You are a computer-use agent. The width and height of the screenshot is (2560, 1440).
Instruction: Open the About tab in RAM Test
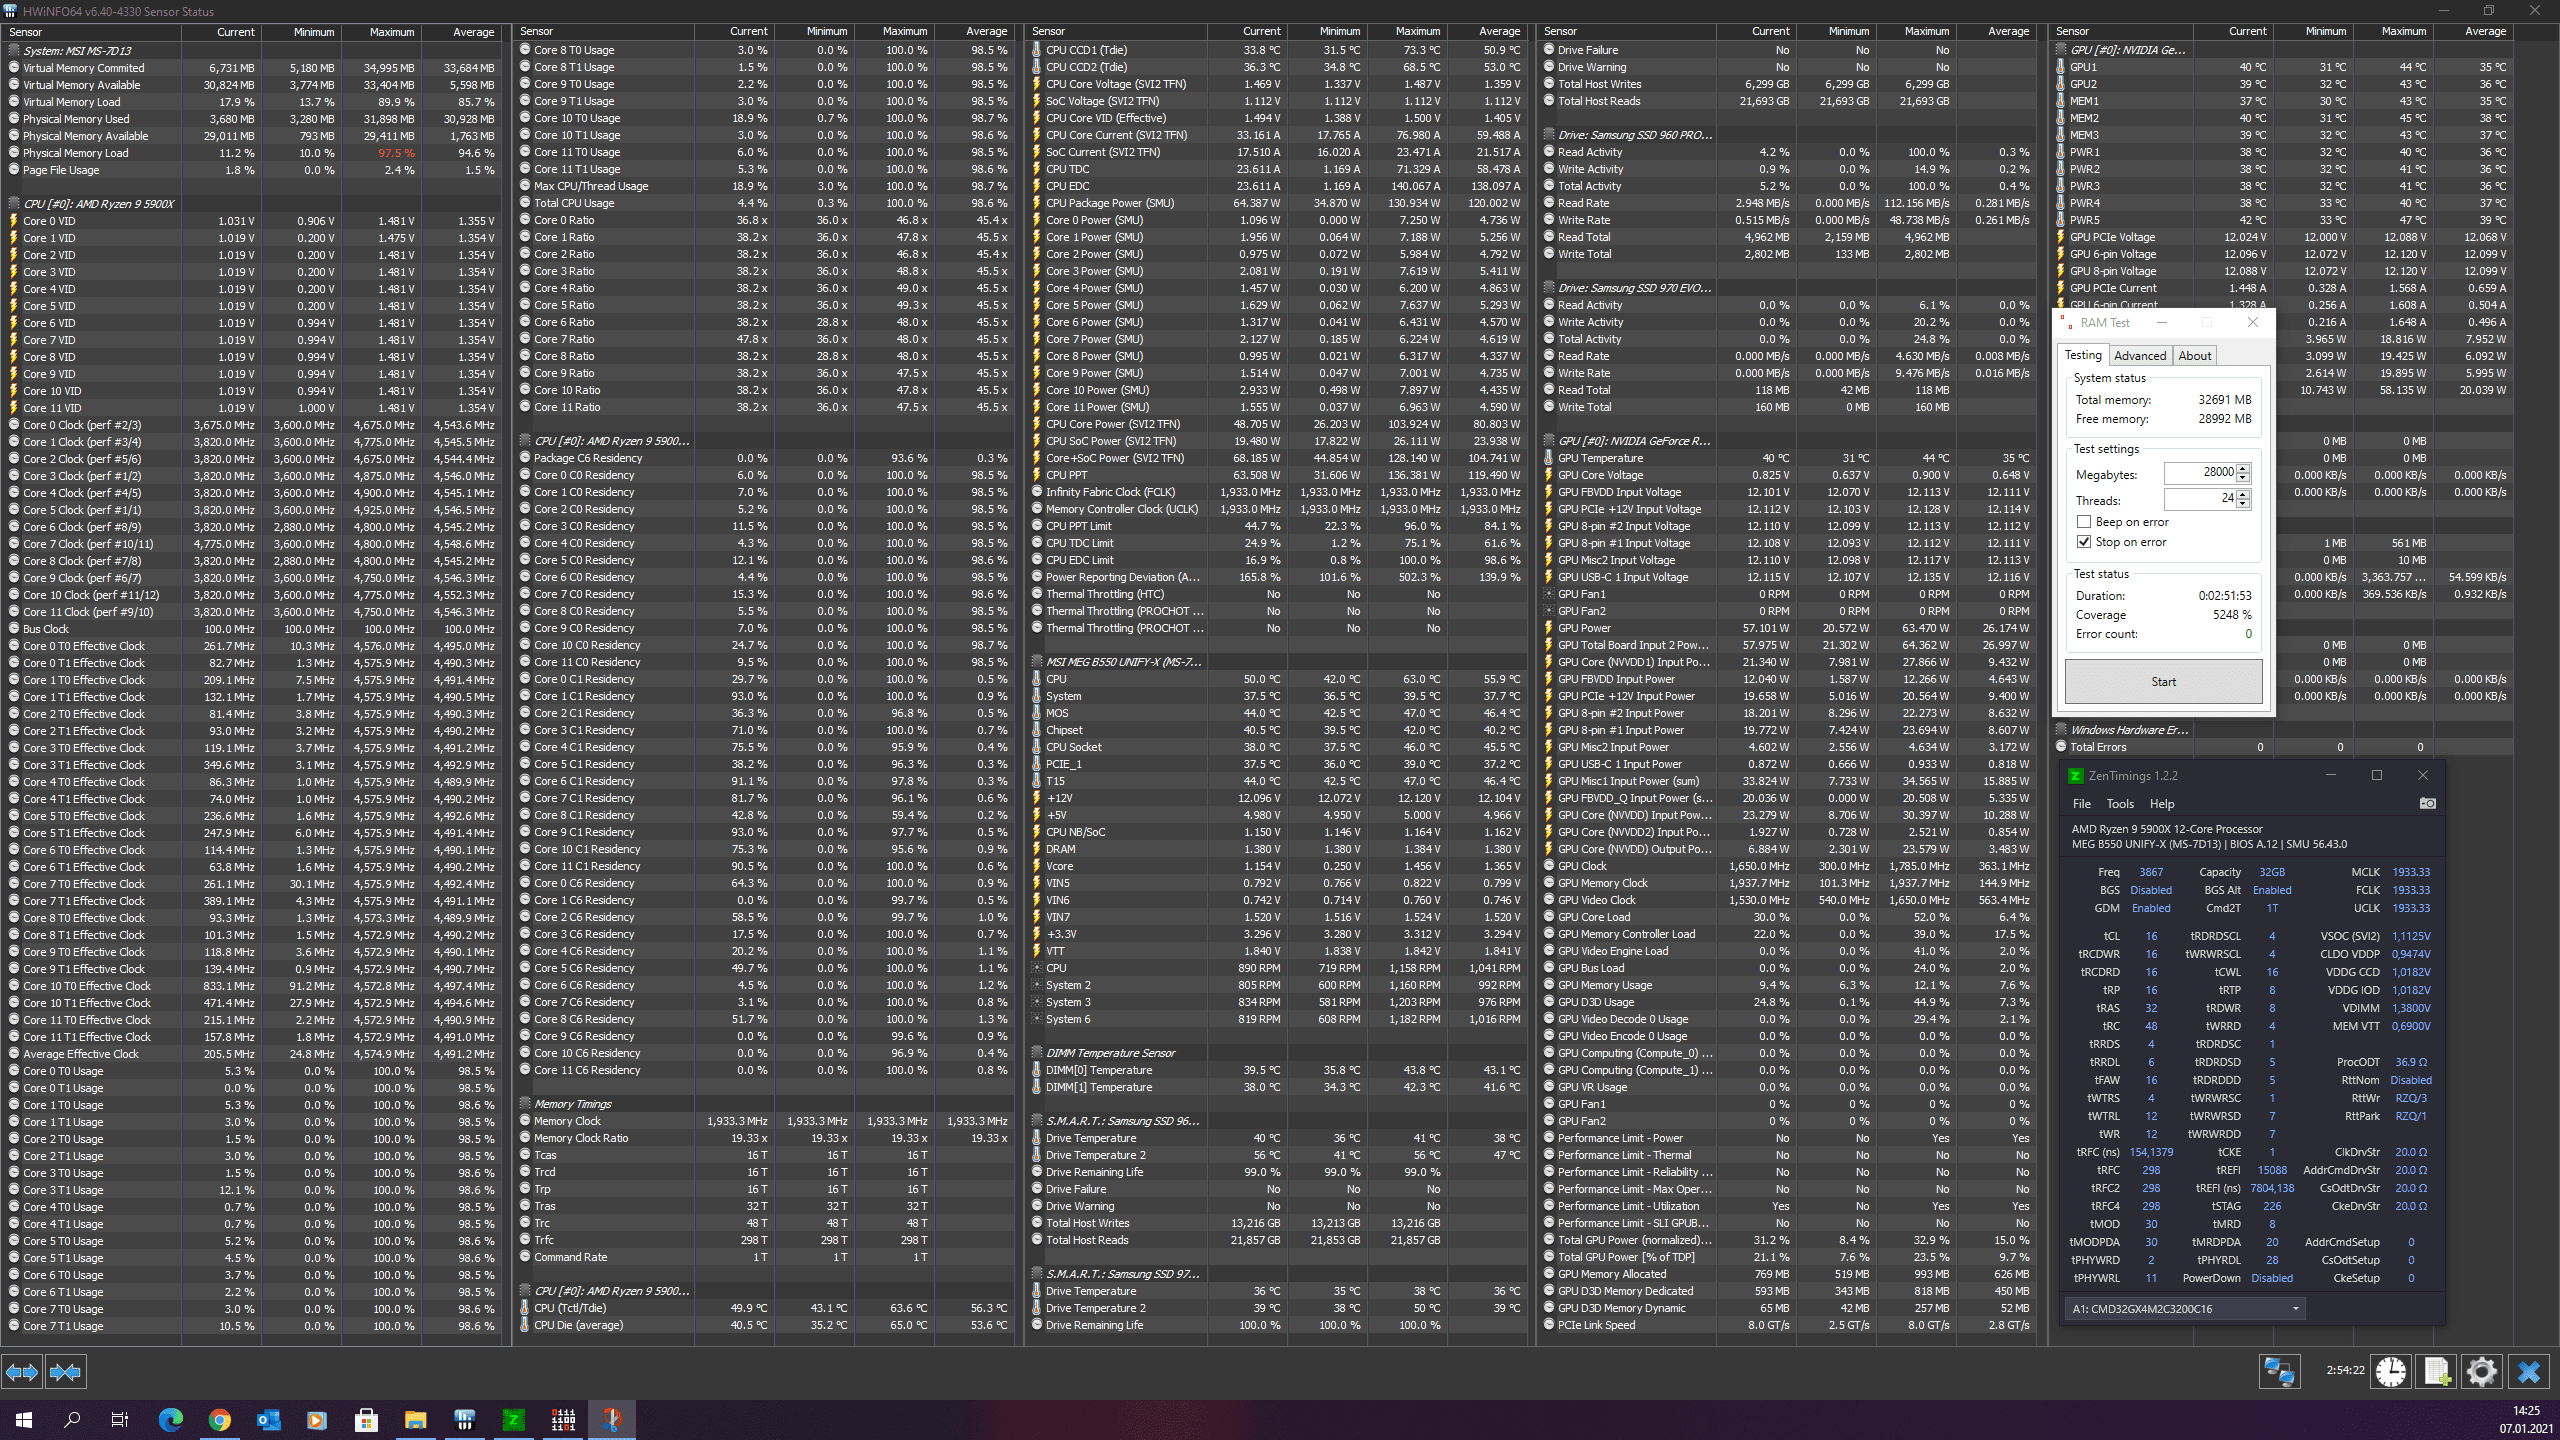point(2194,356)
